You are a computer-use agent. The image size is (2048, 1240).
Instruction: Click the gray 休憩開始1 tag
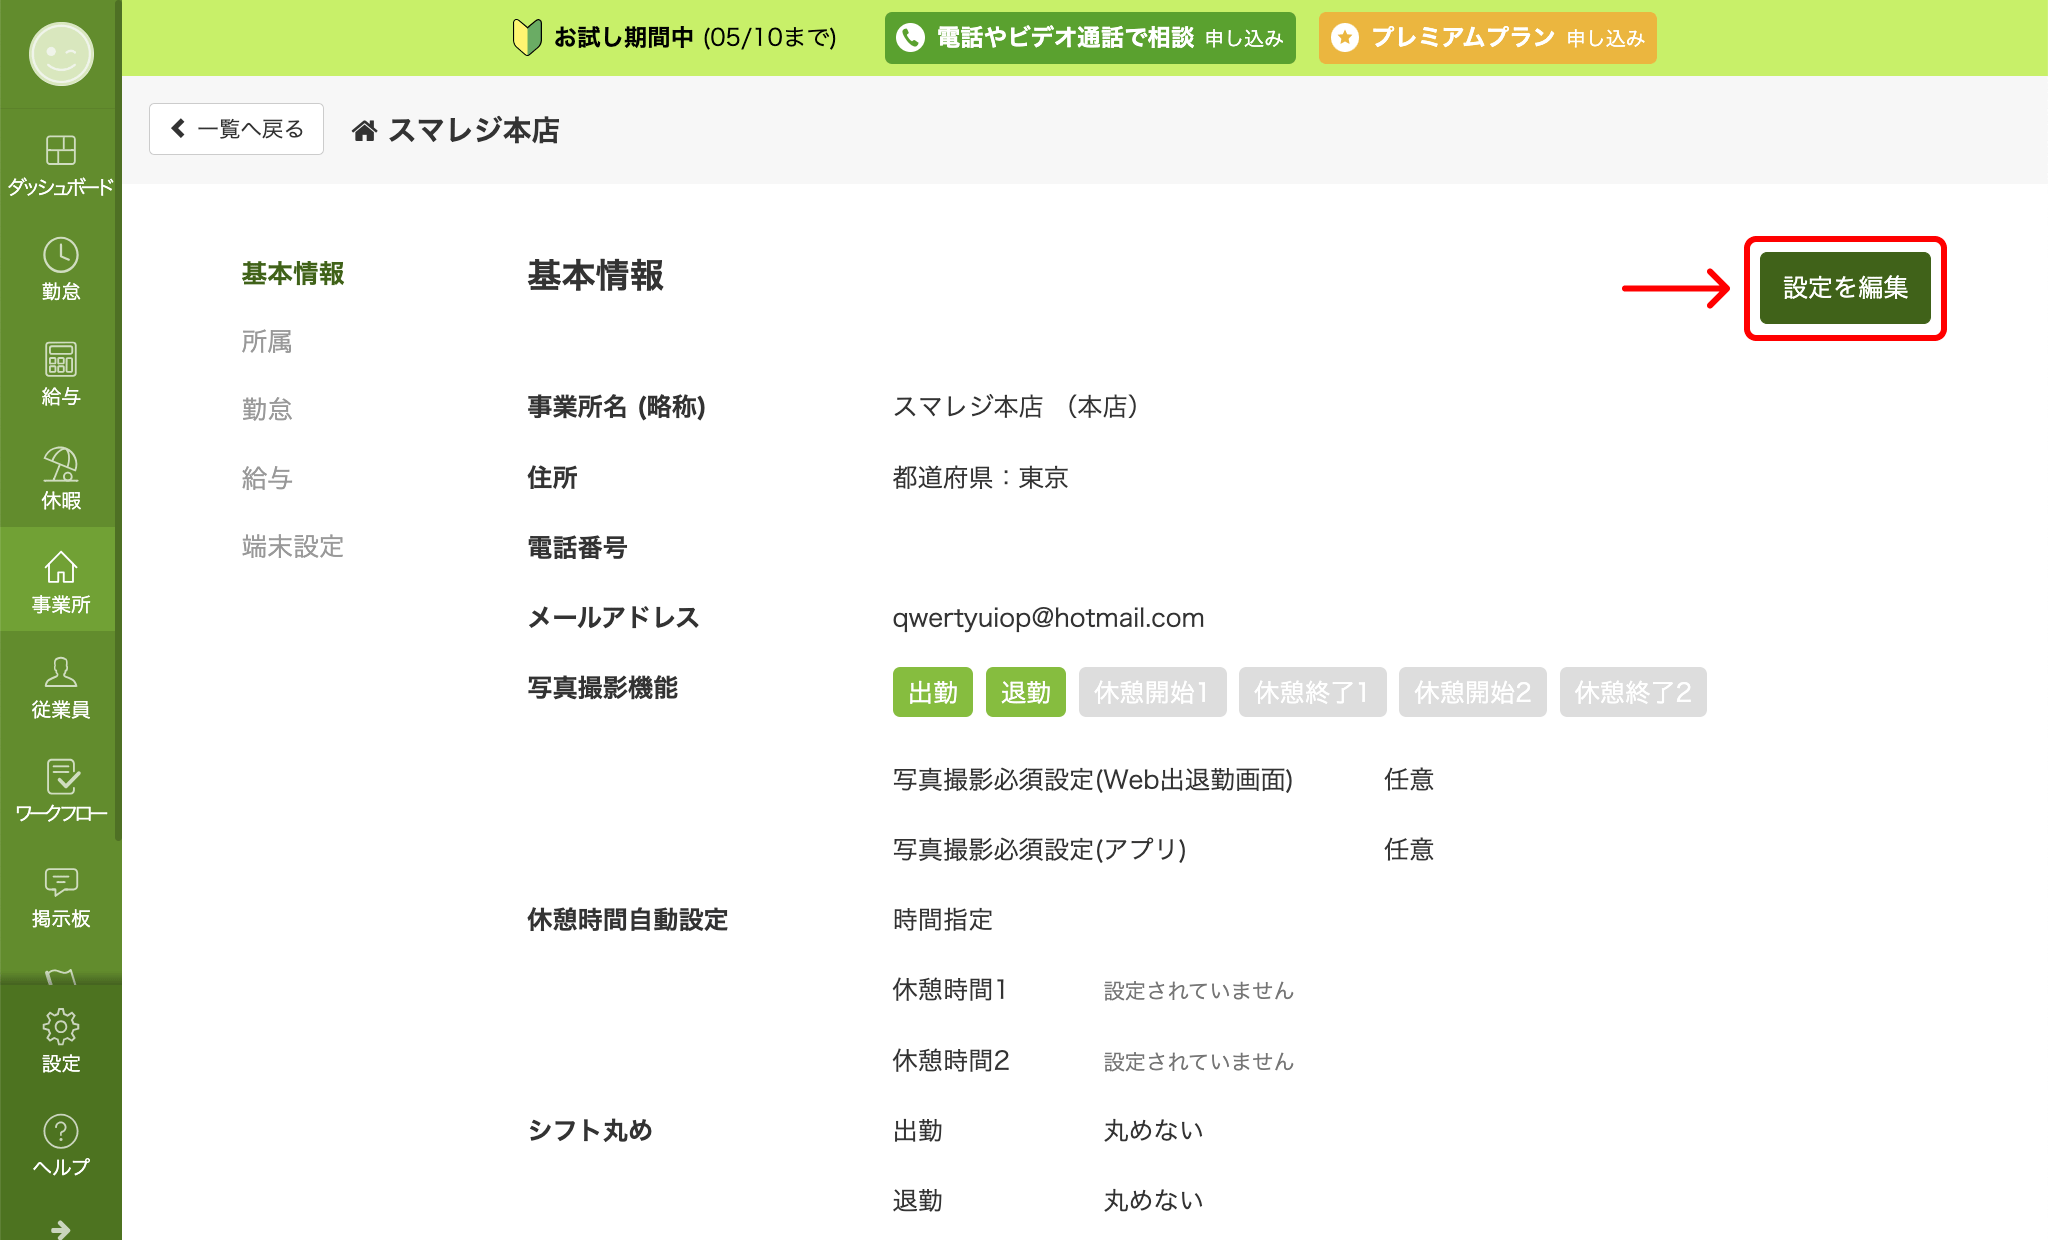(x=1152, y=692)
